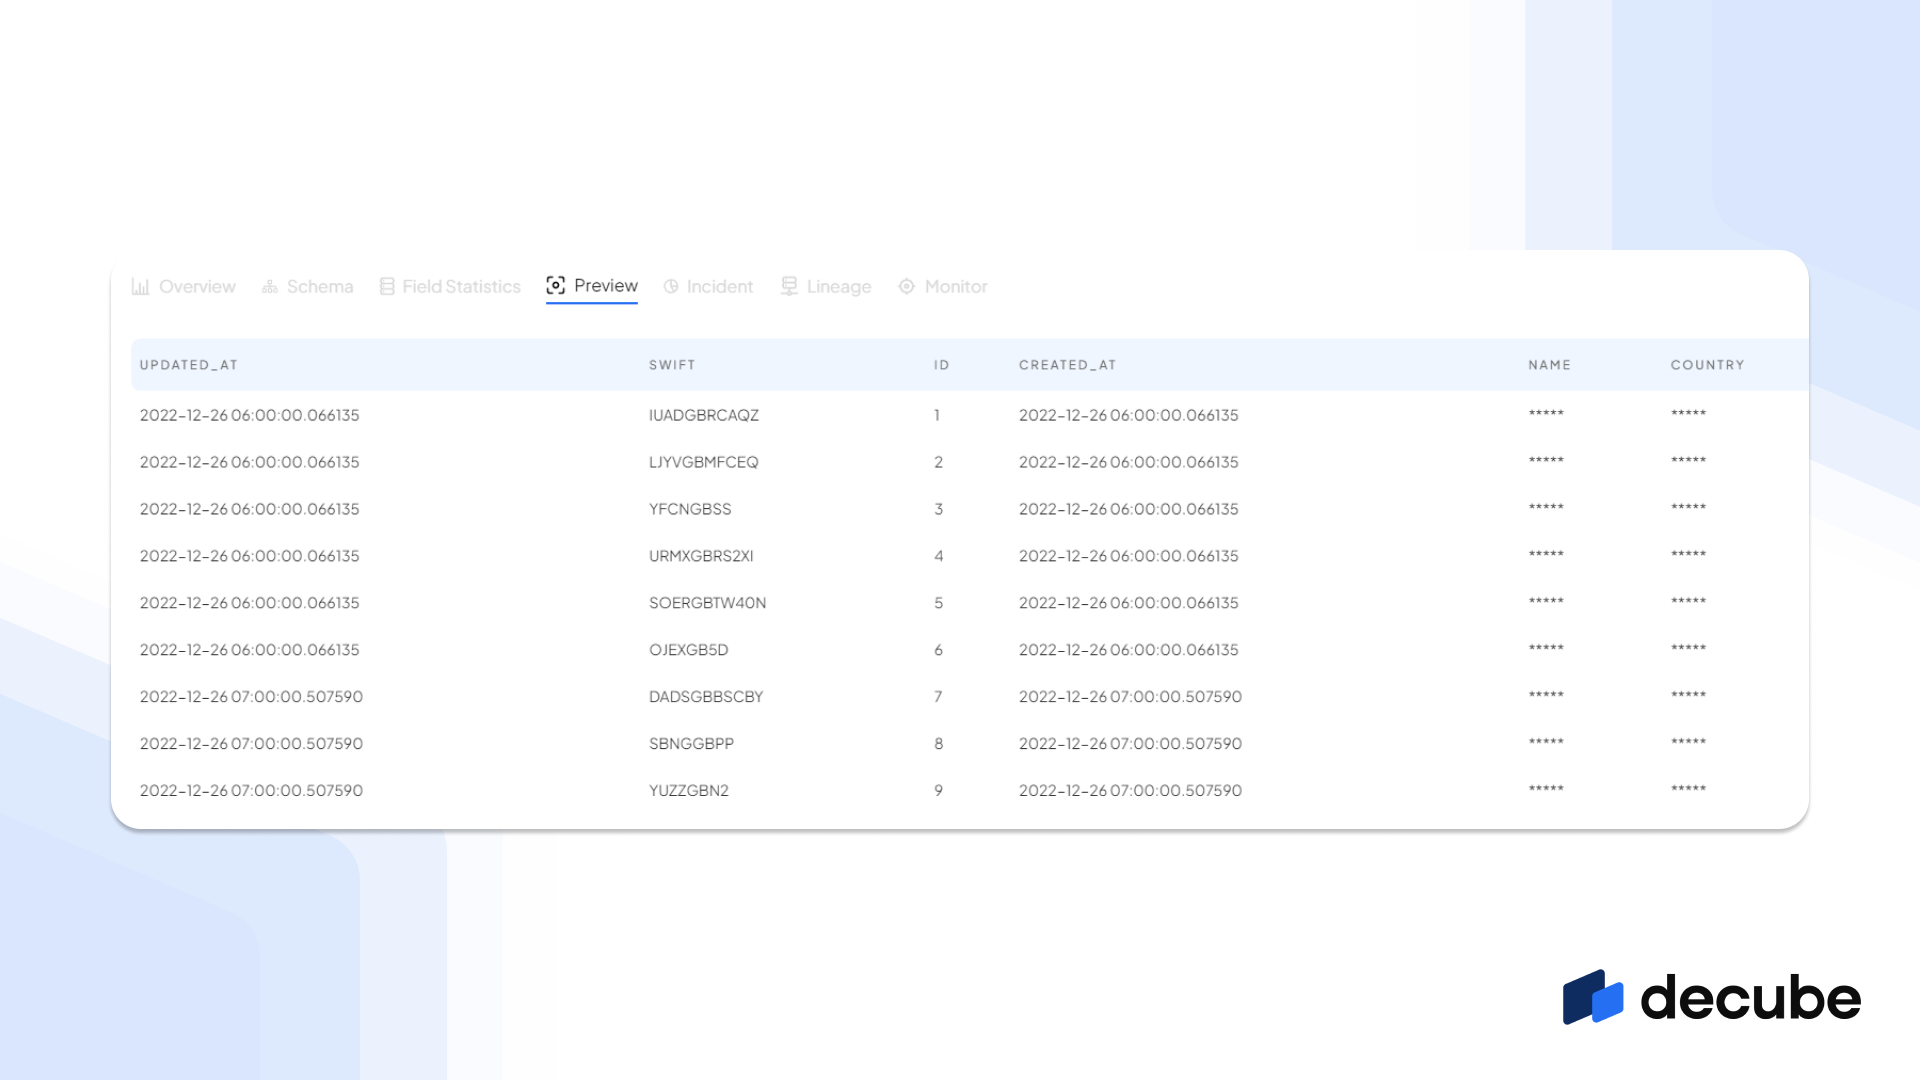1920x1080 pixels.
Task: Switch to the Overview tab
Action: point(197,287)
